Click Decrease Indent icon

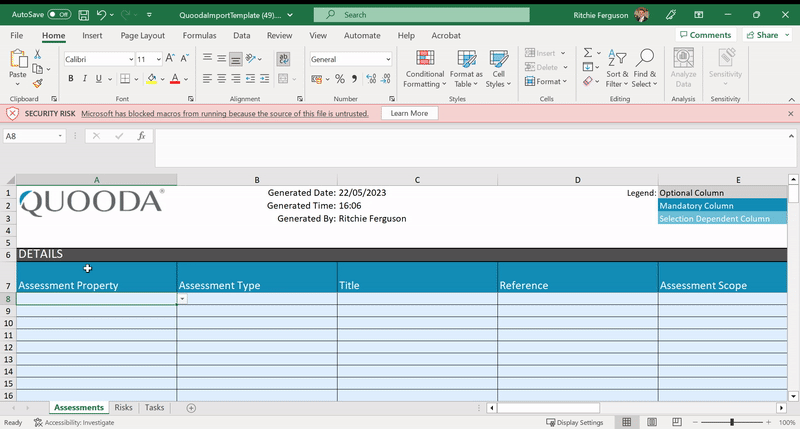(x=250, y=79)
